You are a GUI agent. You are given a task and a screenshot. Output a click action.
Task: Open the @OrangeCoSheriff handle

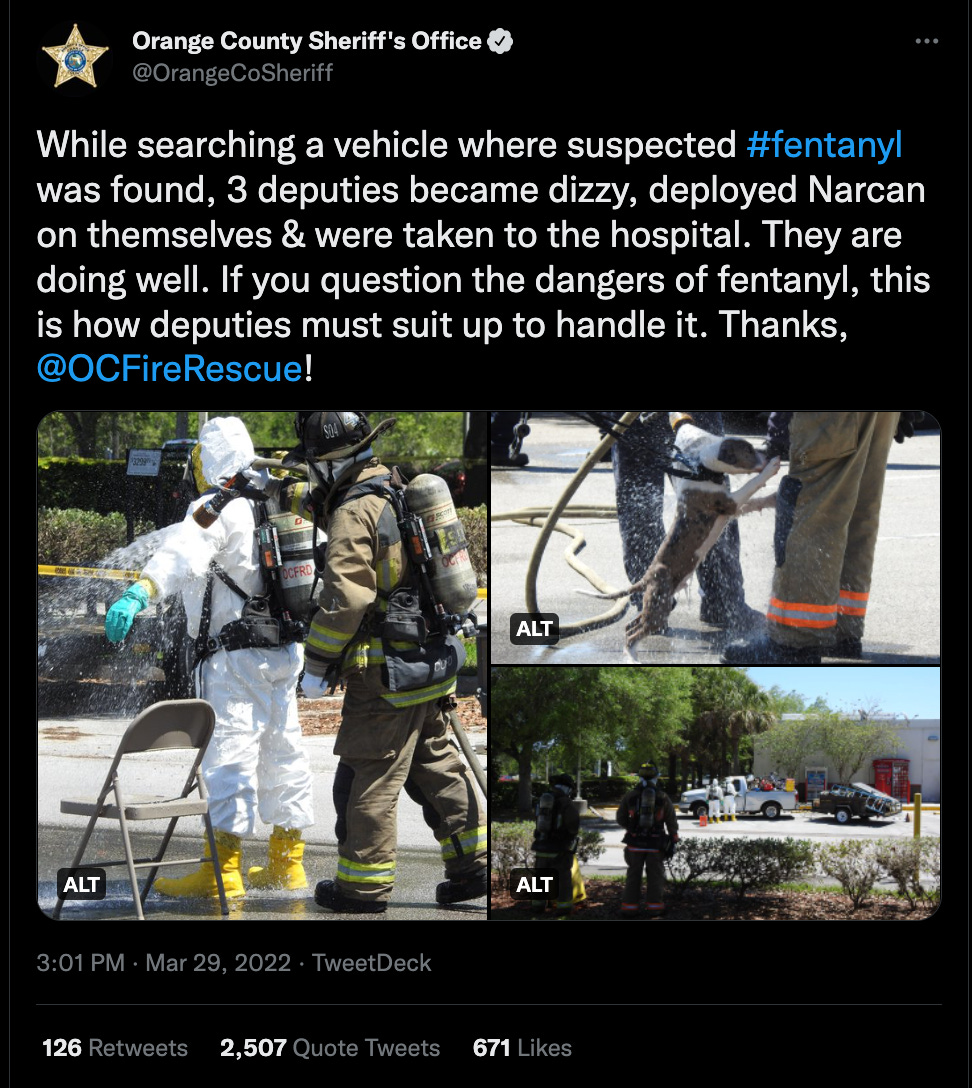point(232,73)
